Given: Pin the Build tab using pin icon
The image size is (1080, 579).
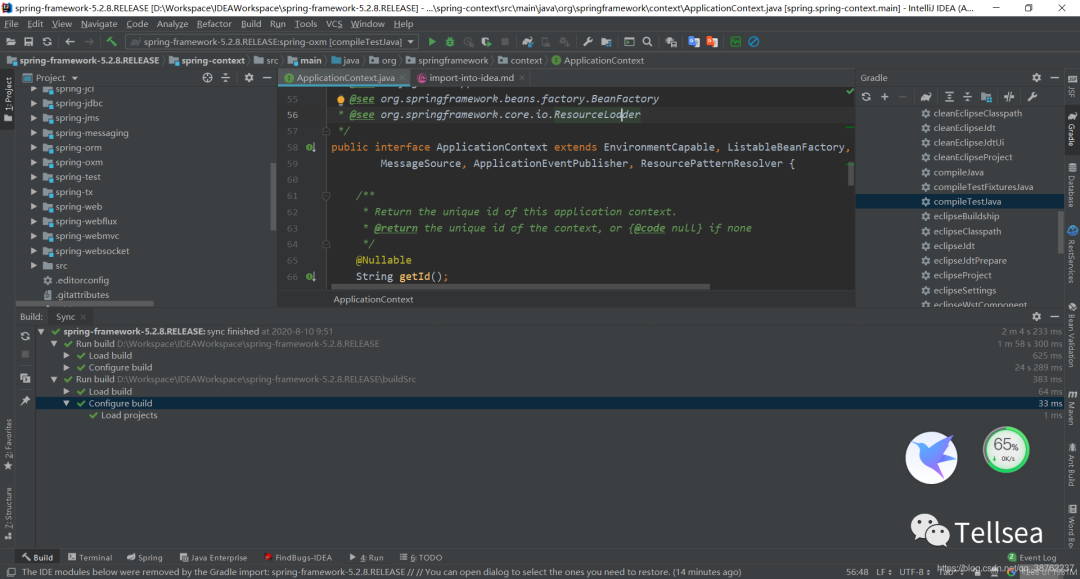Looking at the screenshot, I should (x=25, y=401).
